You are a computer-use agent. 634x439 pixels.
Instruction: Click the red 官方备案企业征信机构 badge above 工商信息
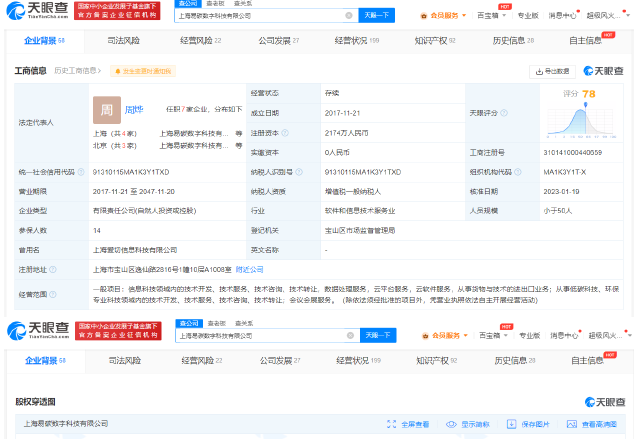[x=117, y=11]
